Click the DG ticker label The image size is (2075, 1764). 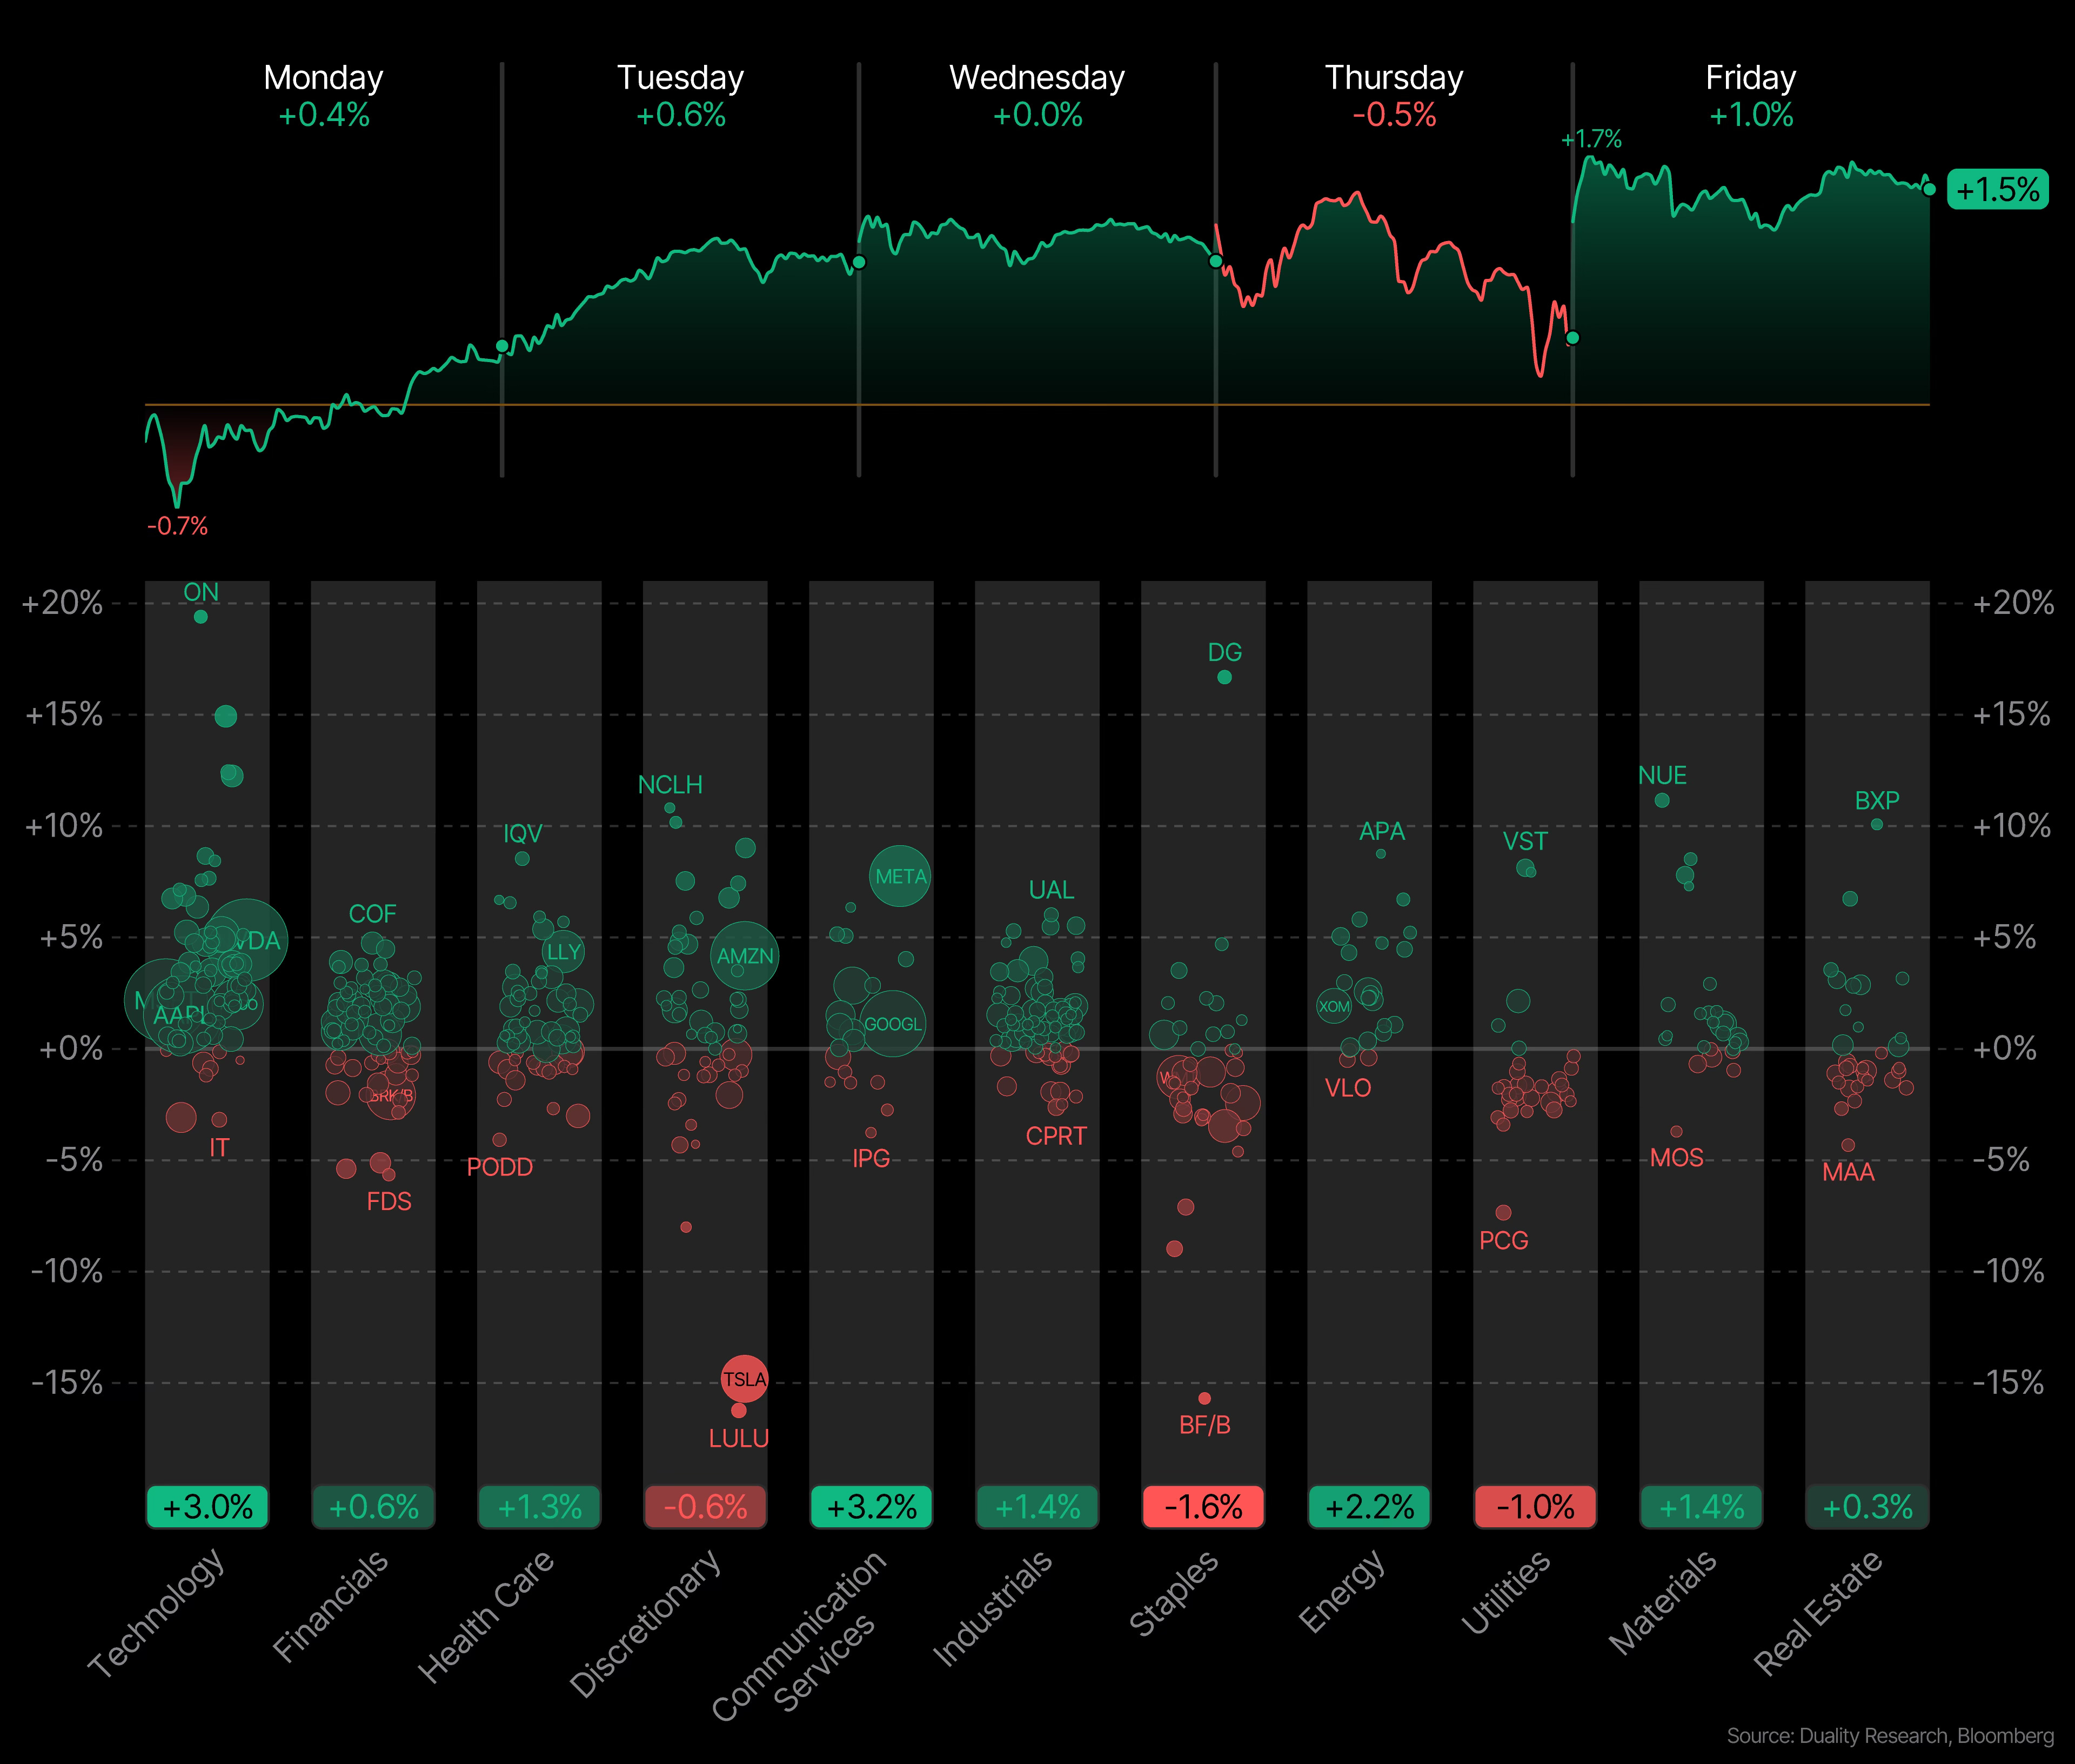[x=1224, y=652]
